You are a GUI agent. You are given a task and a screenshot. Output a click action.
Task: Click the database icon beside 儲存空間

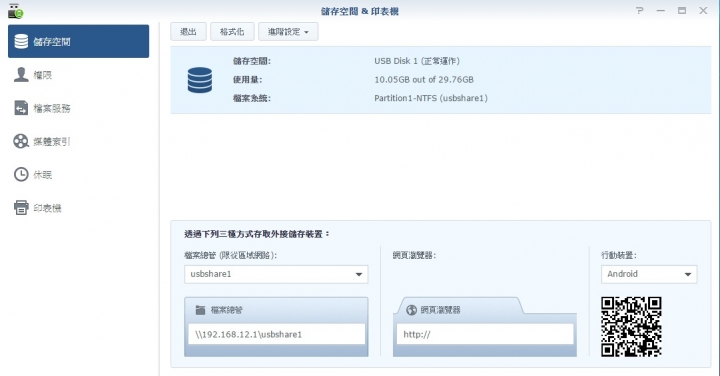[21, 41]
